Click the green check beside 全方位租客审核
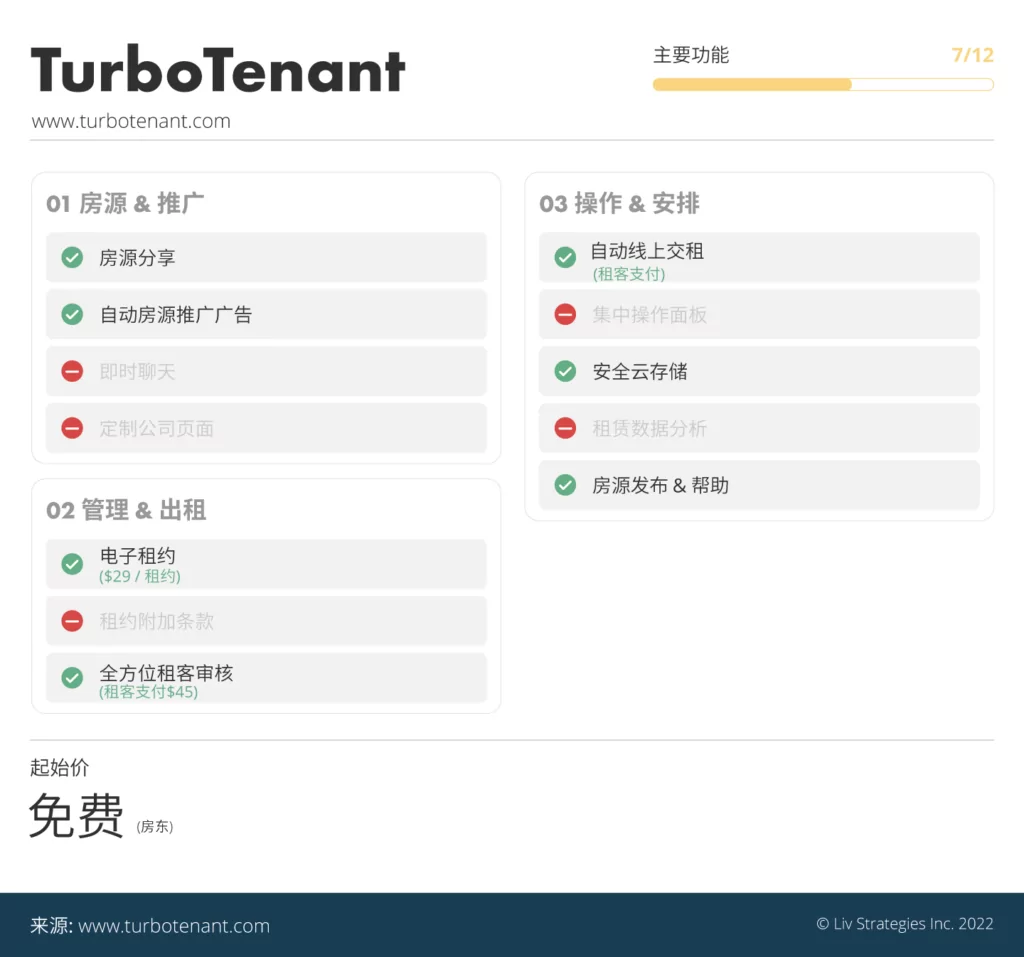Viewport: 1024px width, 957px height. click(x=72, y=678)
